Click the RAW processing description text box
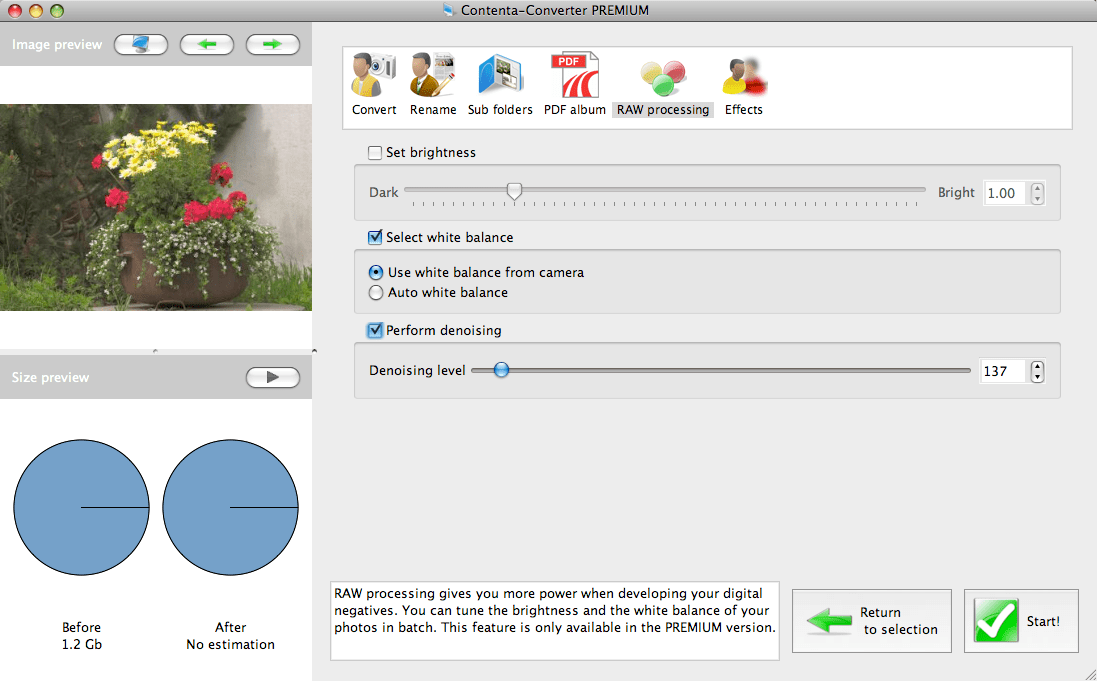The width and height of the screenshot is (1097, 681). pyautogui.click(x=555, y=621)
